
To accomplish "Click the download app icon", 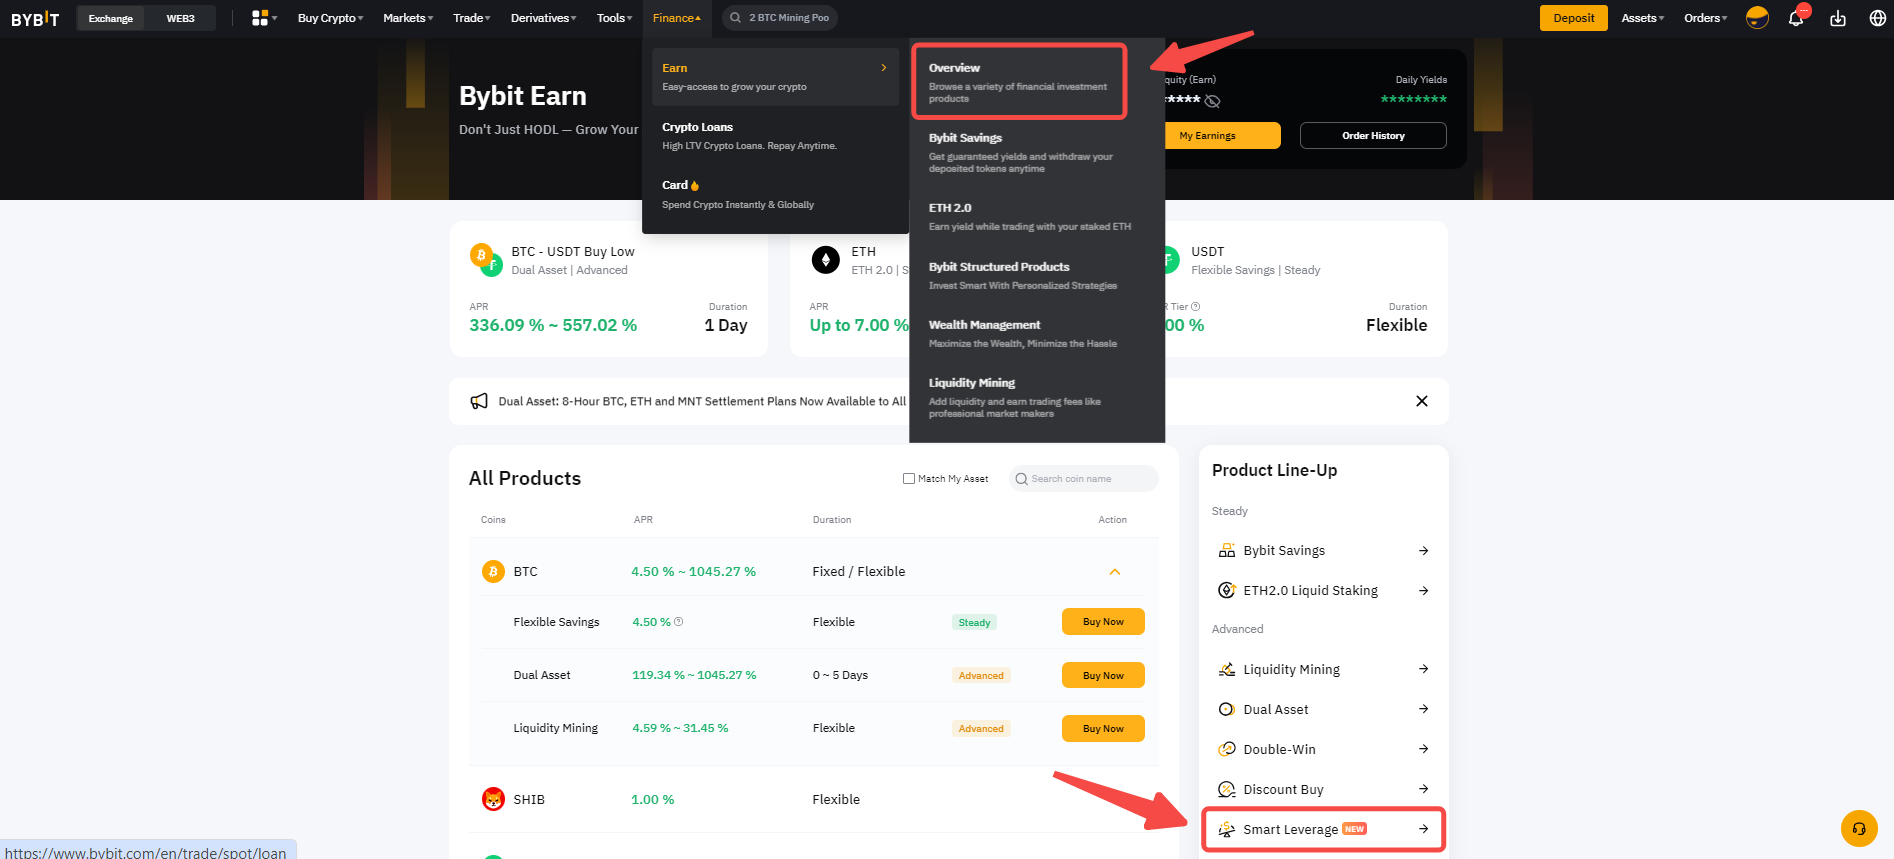I will (1838, 18).
